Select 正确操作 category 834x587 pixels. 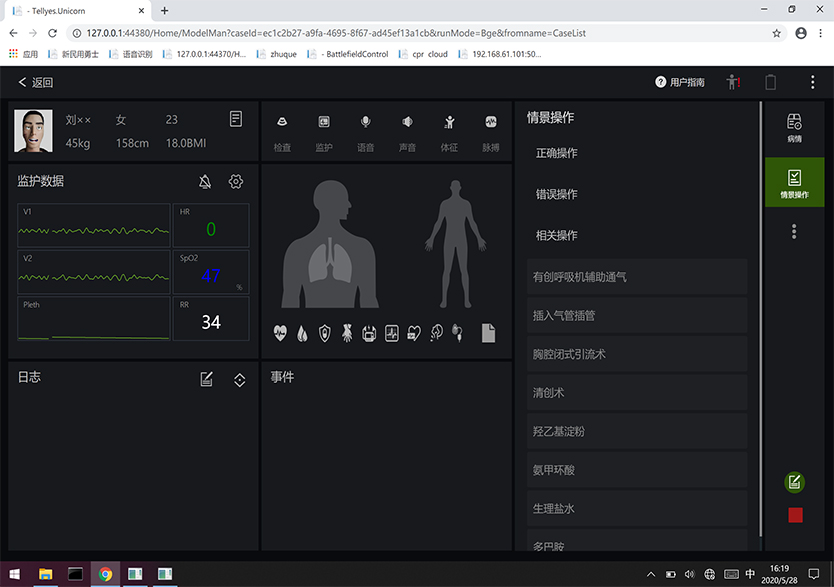pyautogui.click(x=556, y=153)
